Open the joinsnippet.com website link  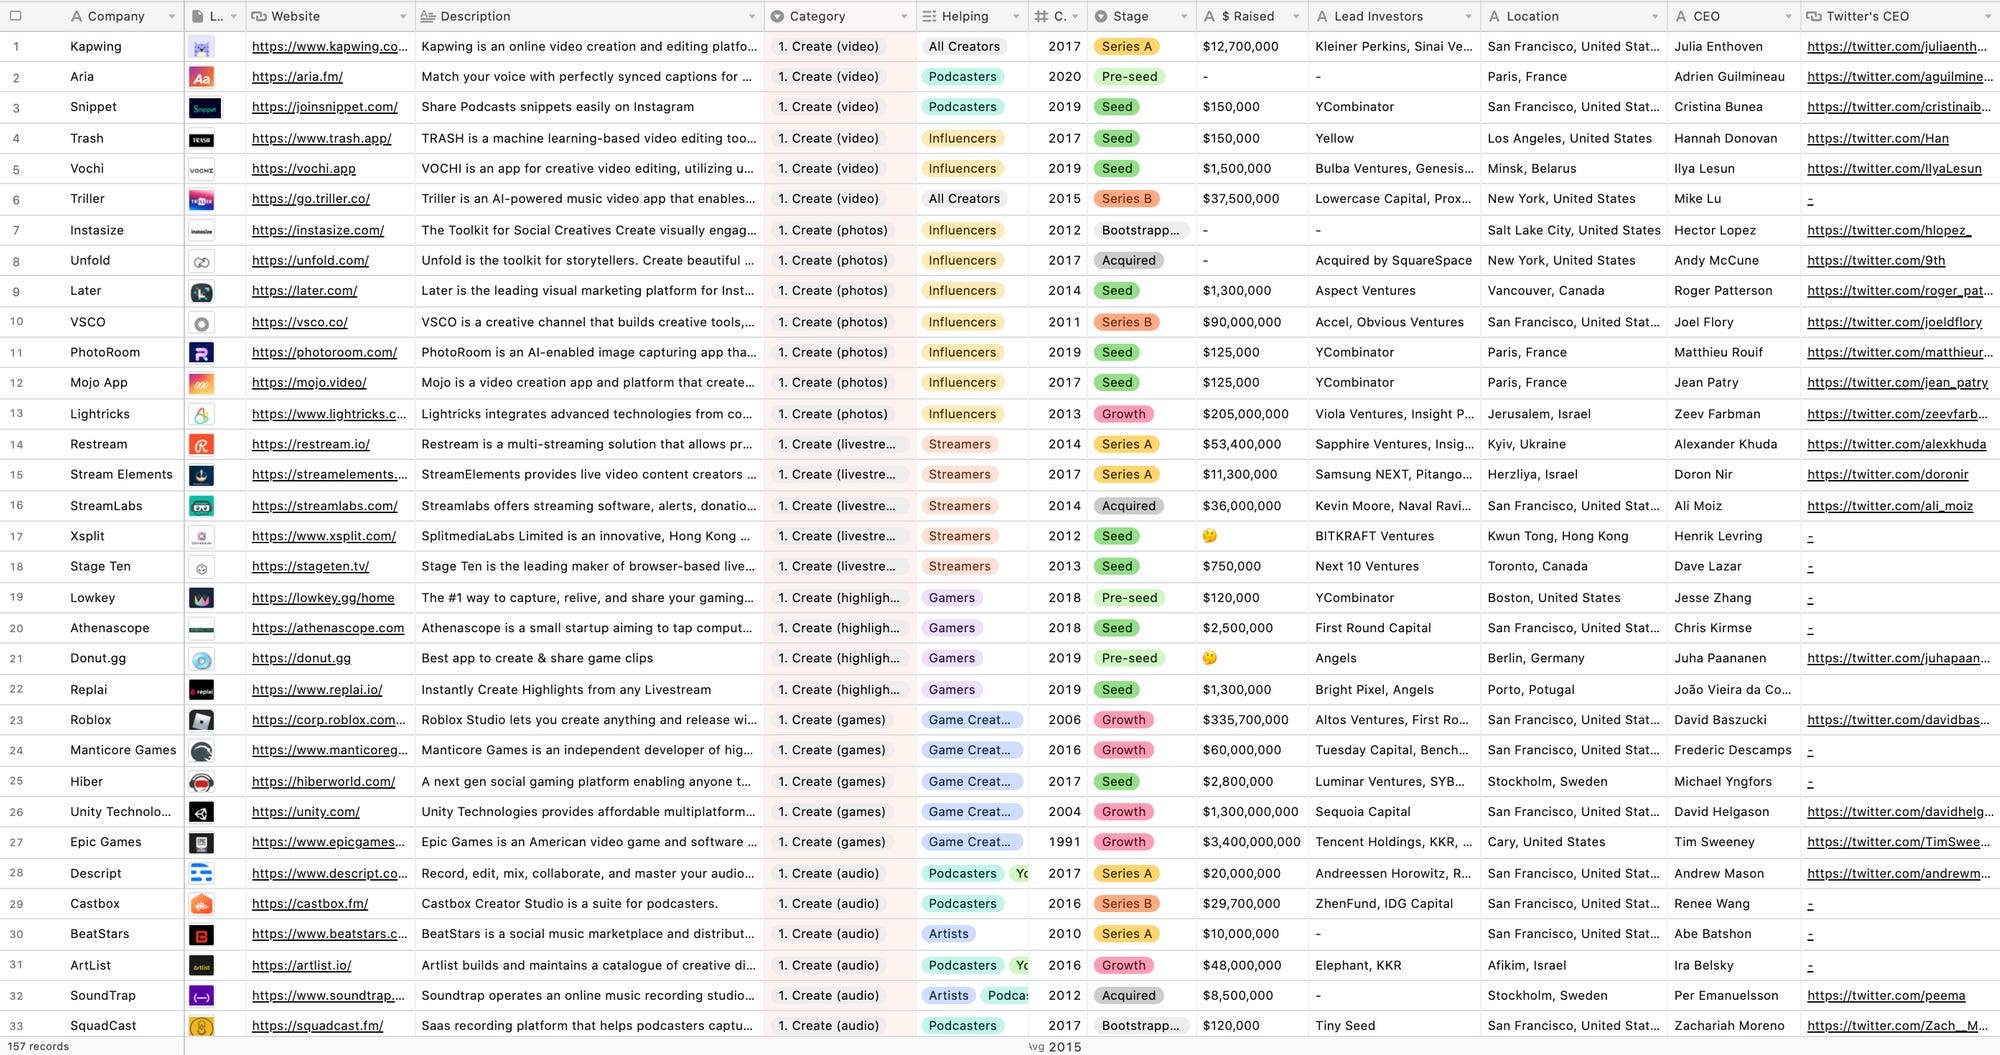click(324, 107)
